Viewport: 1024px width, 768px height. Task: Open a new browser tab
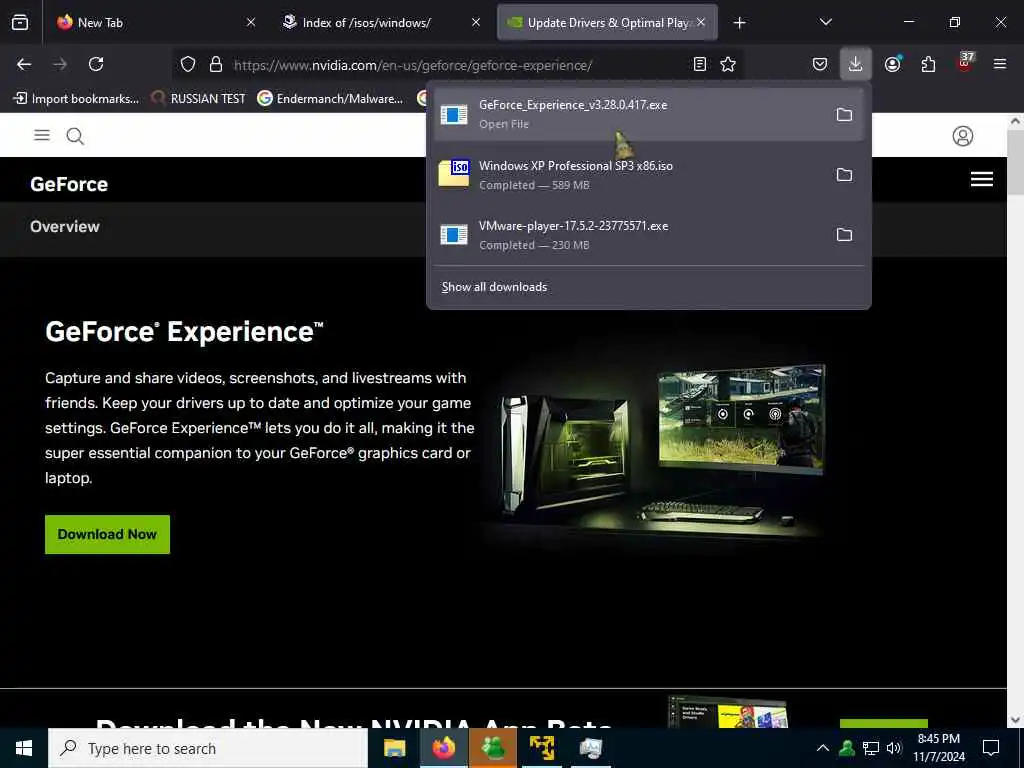click(x=739, y=23)
